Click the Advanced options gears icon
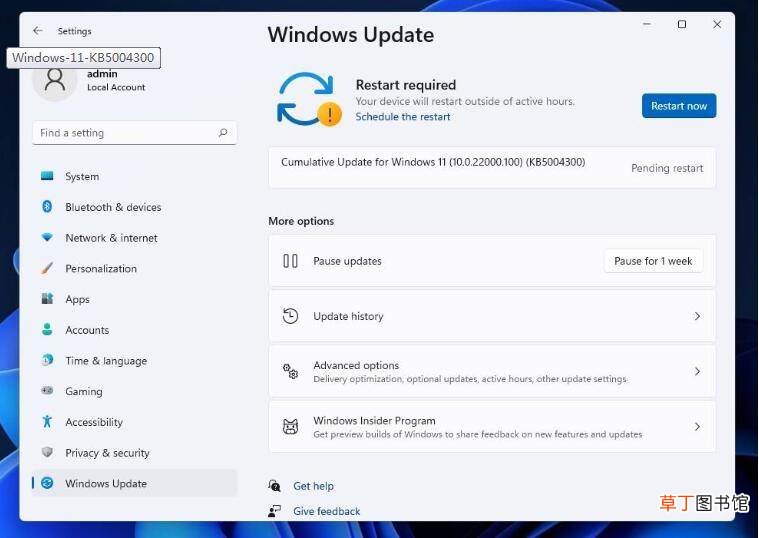The height and width of the screenshot is (538, 759). tap(290, 371)
